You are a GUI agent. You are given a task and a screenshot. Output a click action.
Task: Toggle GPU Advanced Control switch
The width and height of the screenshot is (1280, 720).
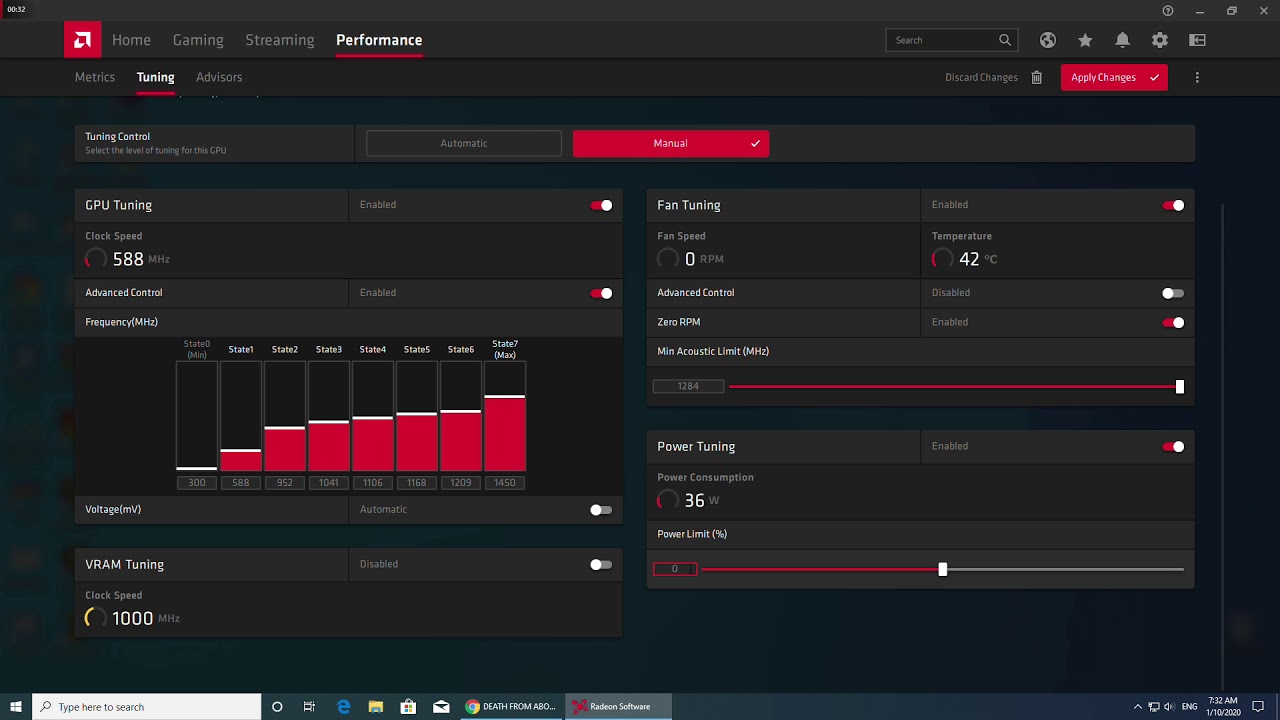601,293
